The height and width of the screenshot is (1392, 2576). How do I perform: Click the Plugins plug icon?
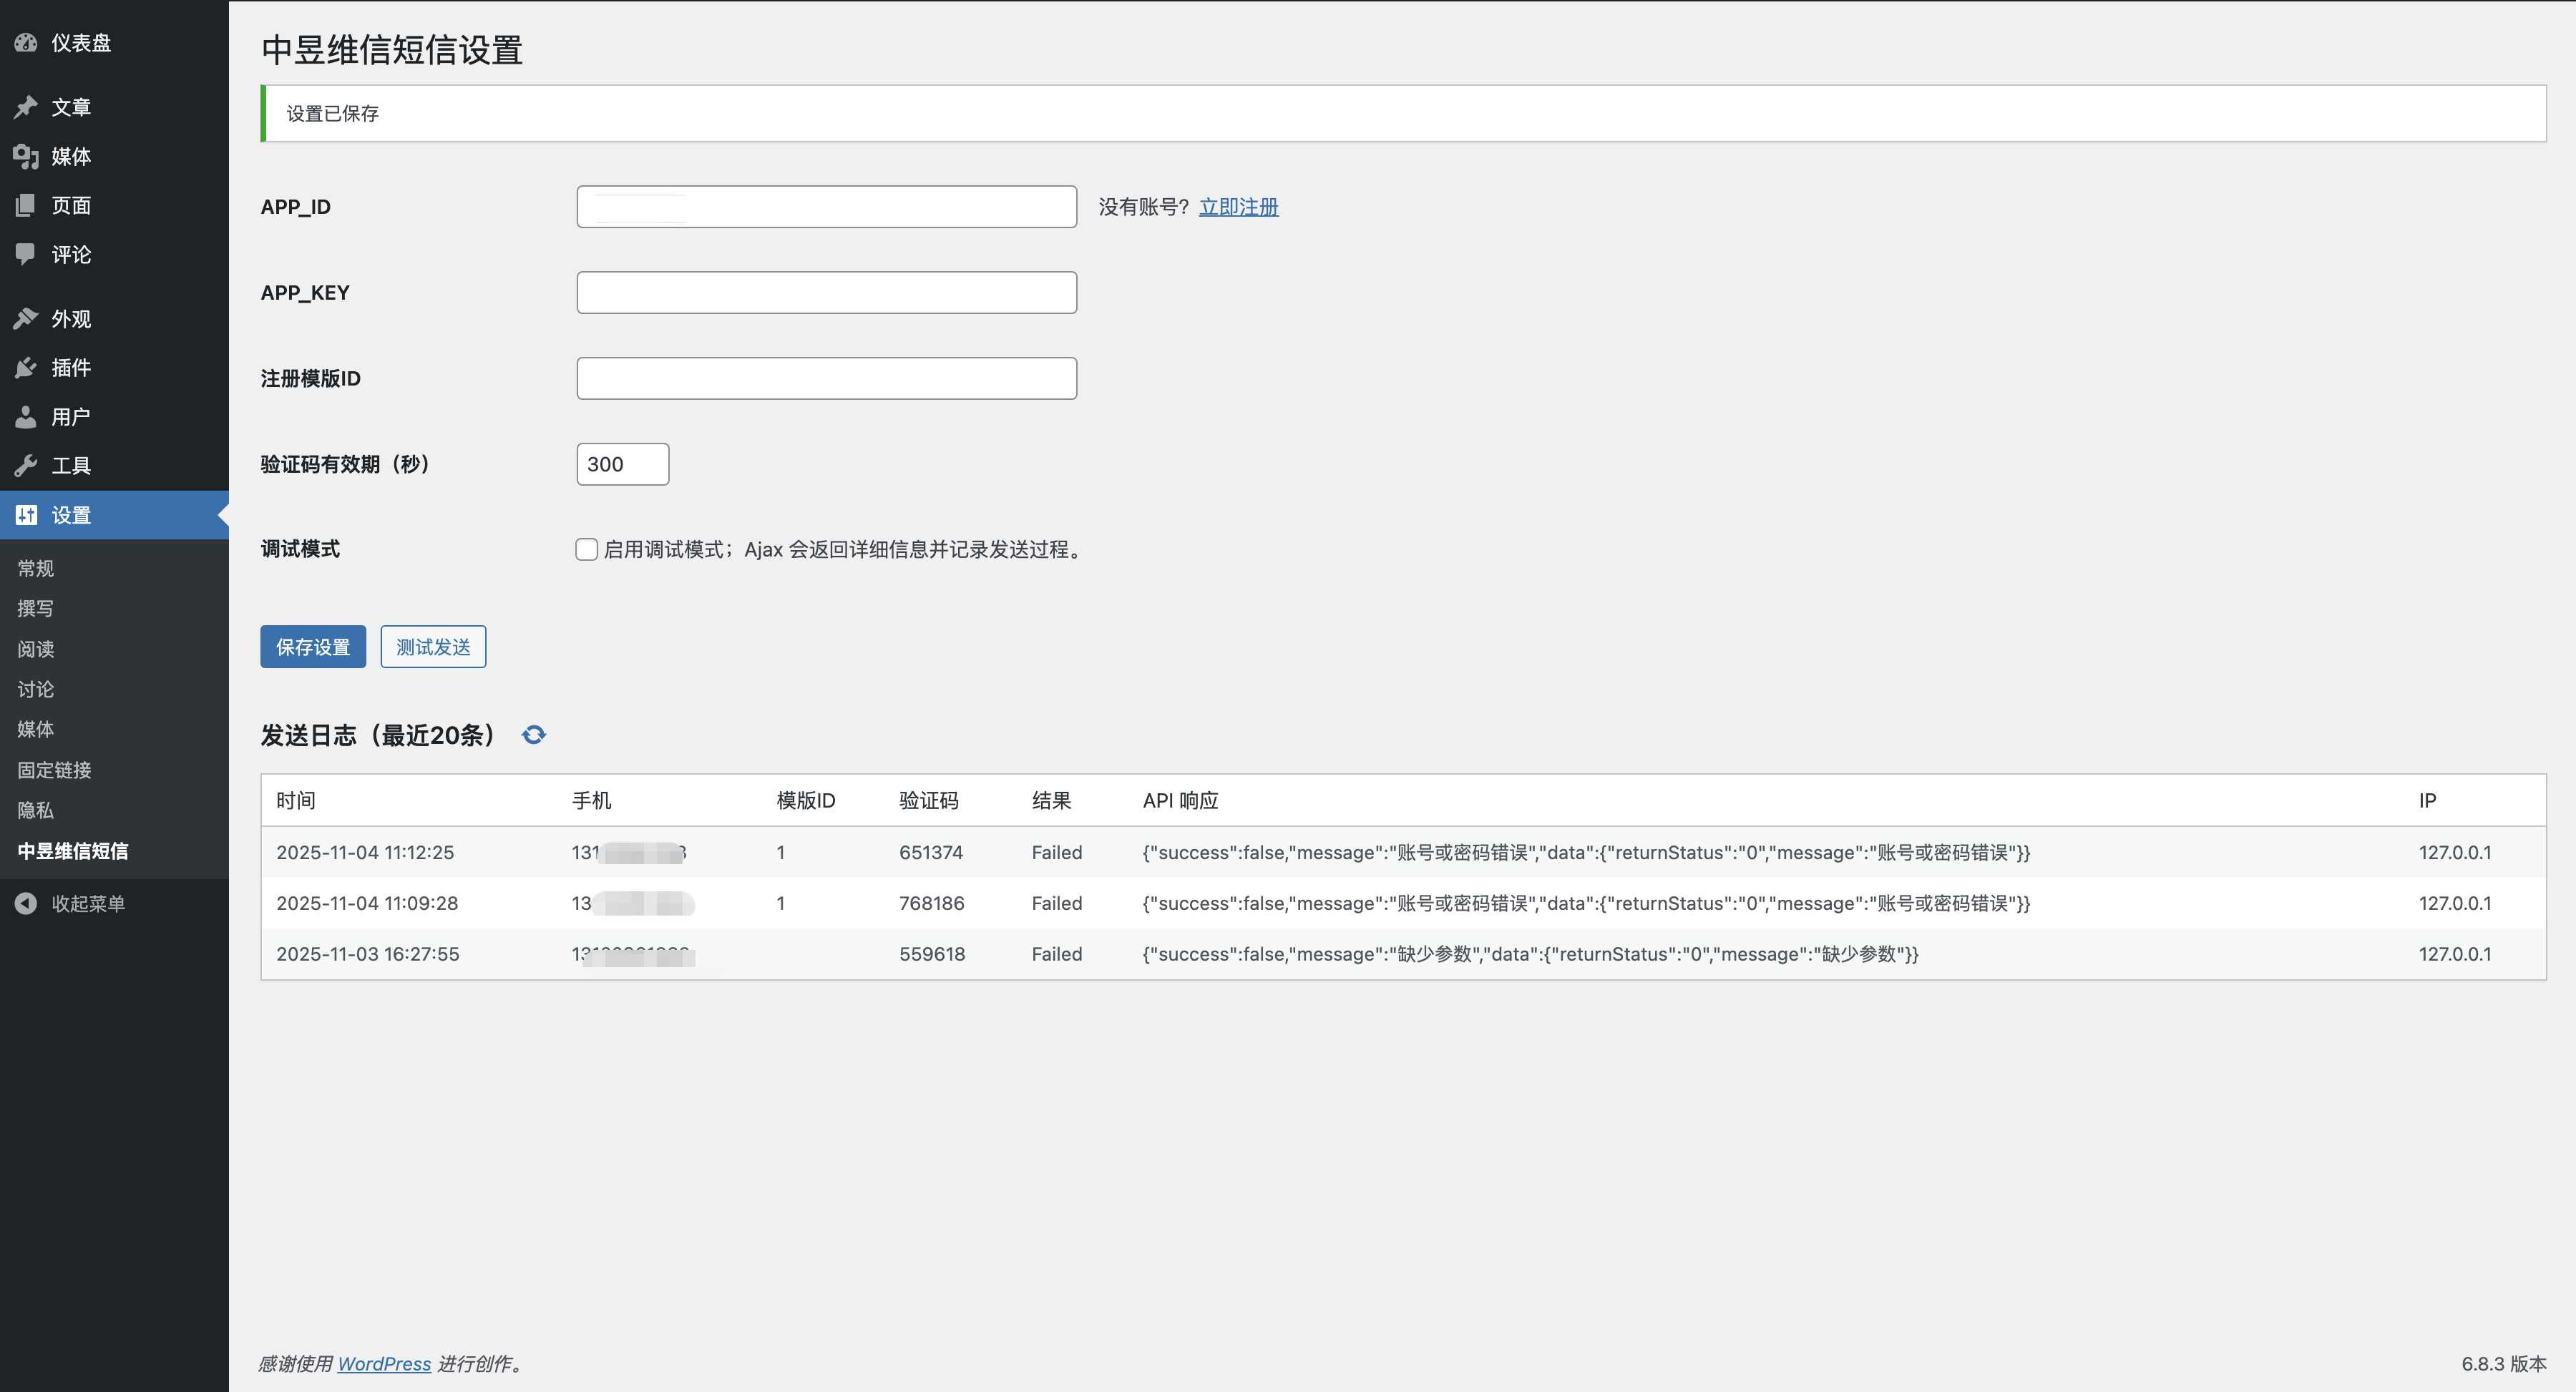click(26, 368)
